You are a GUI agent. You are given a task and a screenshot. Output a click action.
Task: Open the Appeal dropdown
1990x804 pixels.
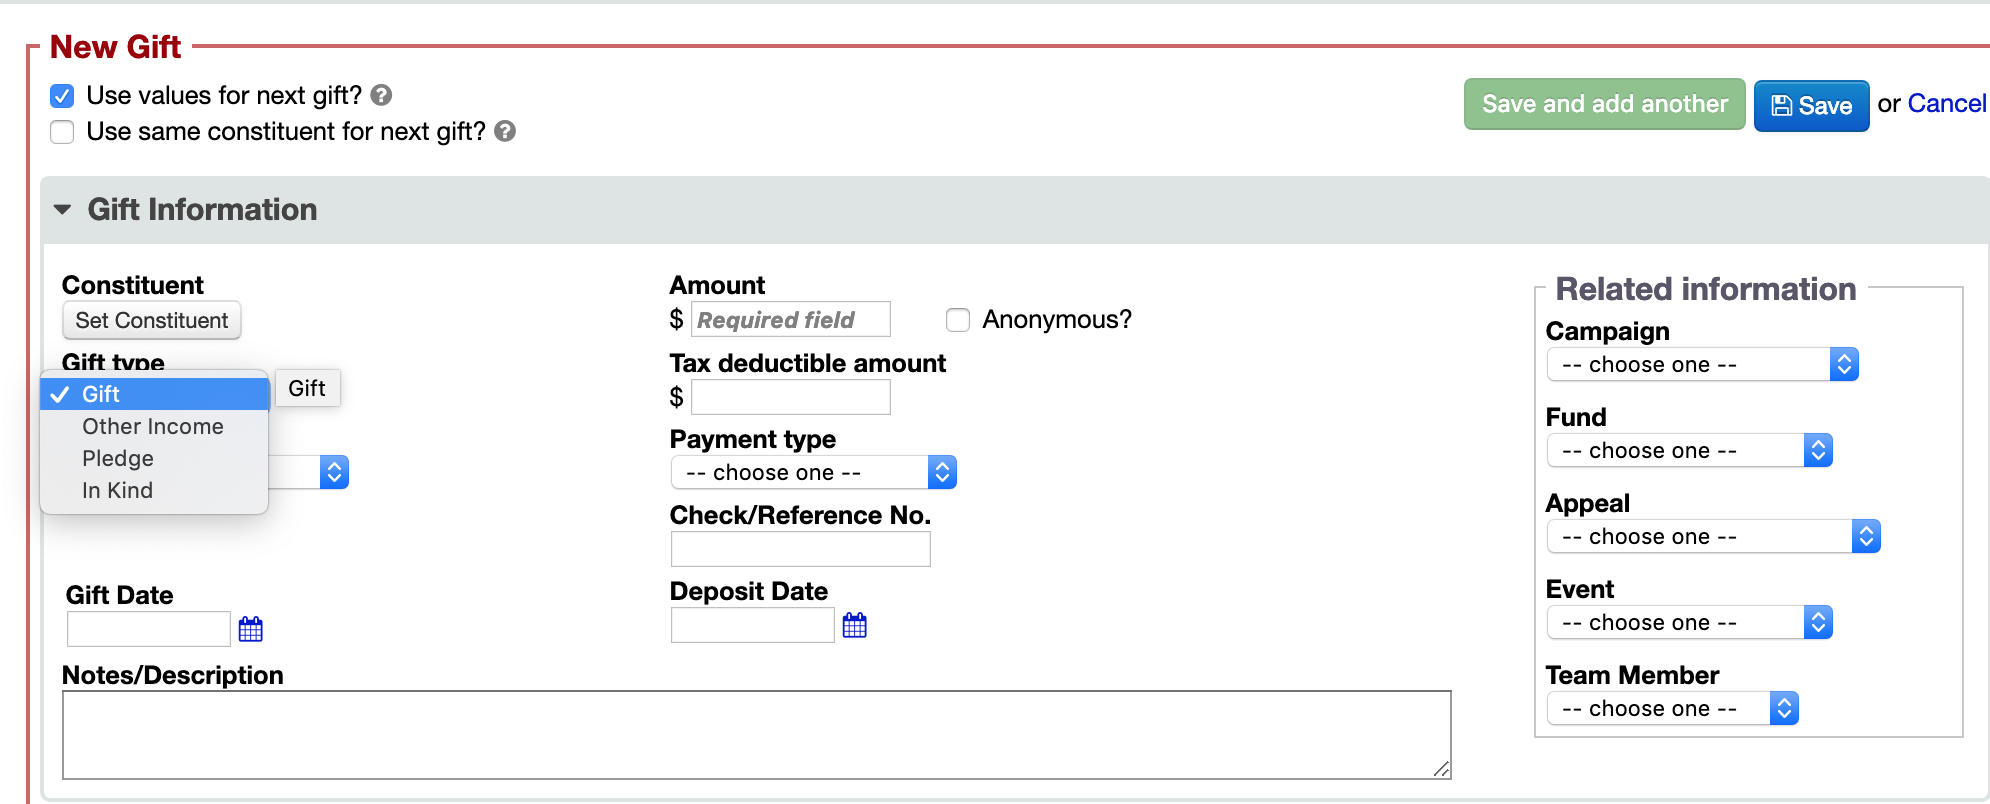coord(1712,536)
